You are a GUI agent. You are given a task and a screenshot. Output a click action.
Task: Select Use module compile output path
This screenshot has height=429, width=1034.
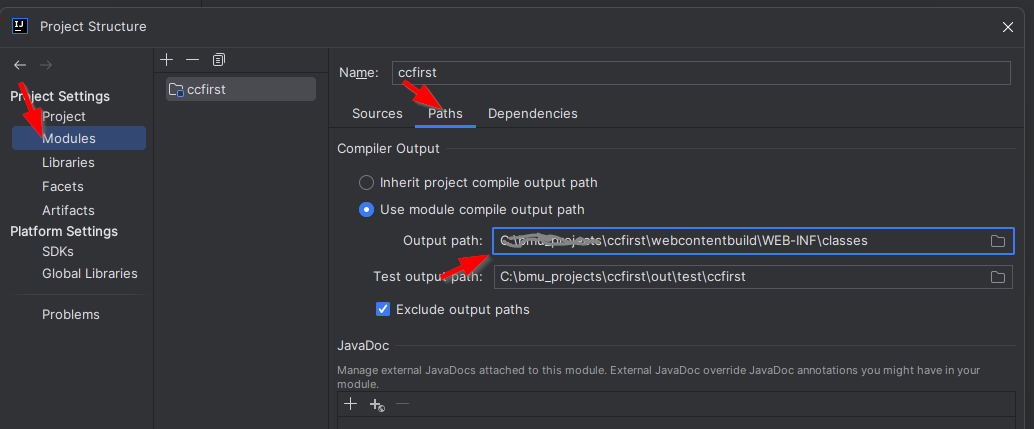pos(367,210)
